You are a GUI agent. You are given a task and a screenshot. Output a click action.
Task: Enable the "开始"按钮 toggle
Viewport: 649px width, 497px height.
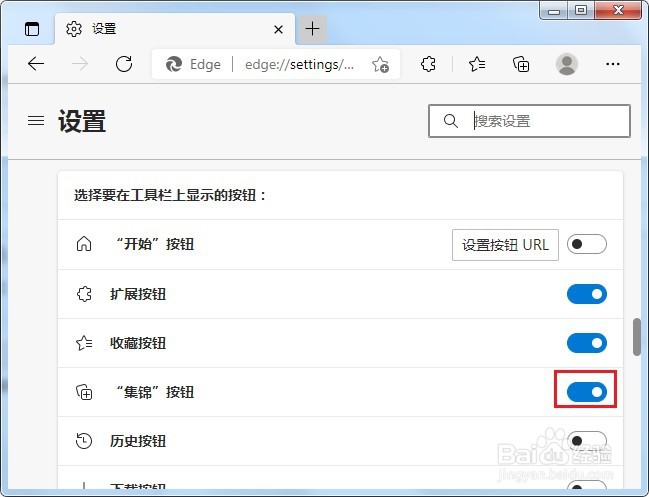coord(587,244)
